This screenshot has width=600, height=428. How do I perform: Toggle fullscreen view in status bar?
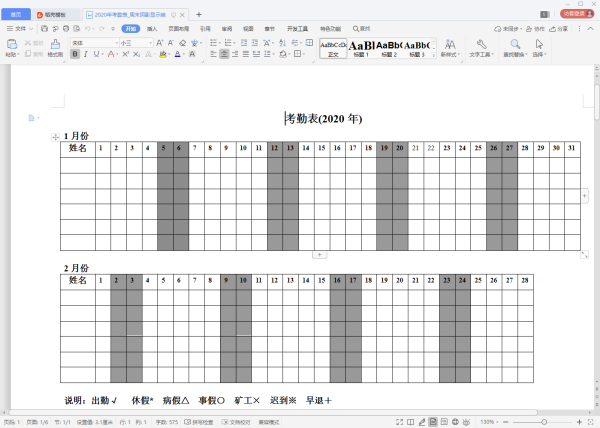(x=399, y=422)
